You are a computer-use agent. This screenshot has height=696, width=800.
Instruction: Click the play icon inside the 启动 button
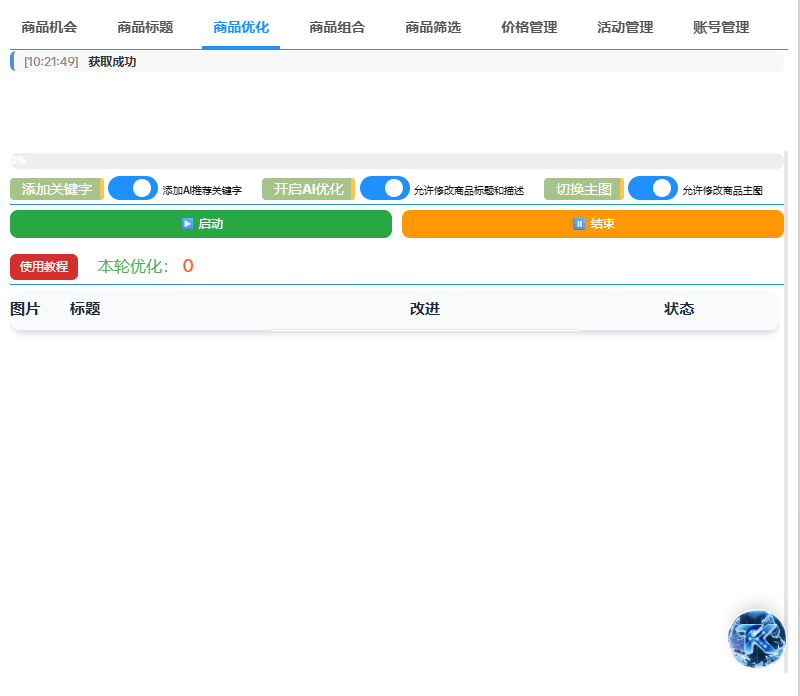click(184, 224)
